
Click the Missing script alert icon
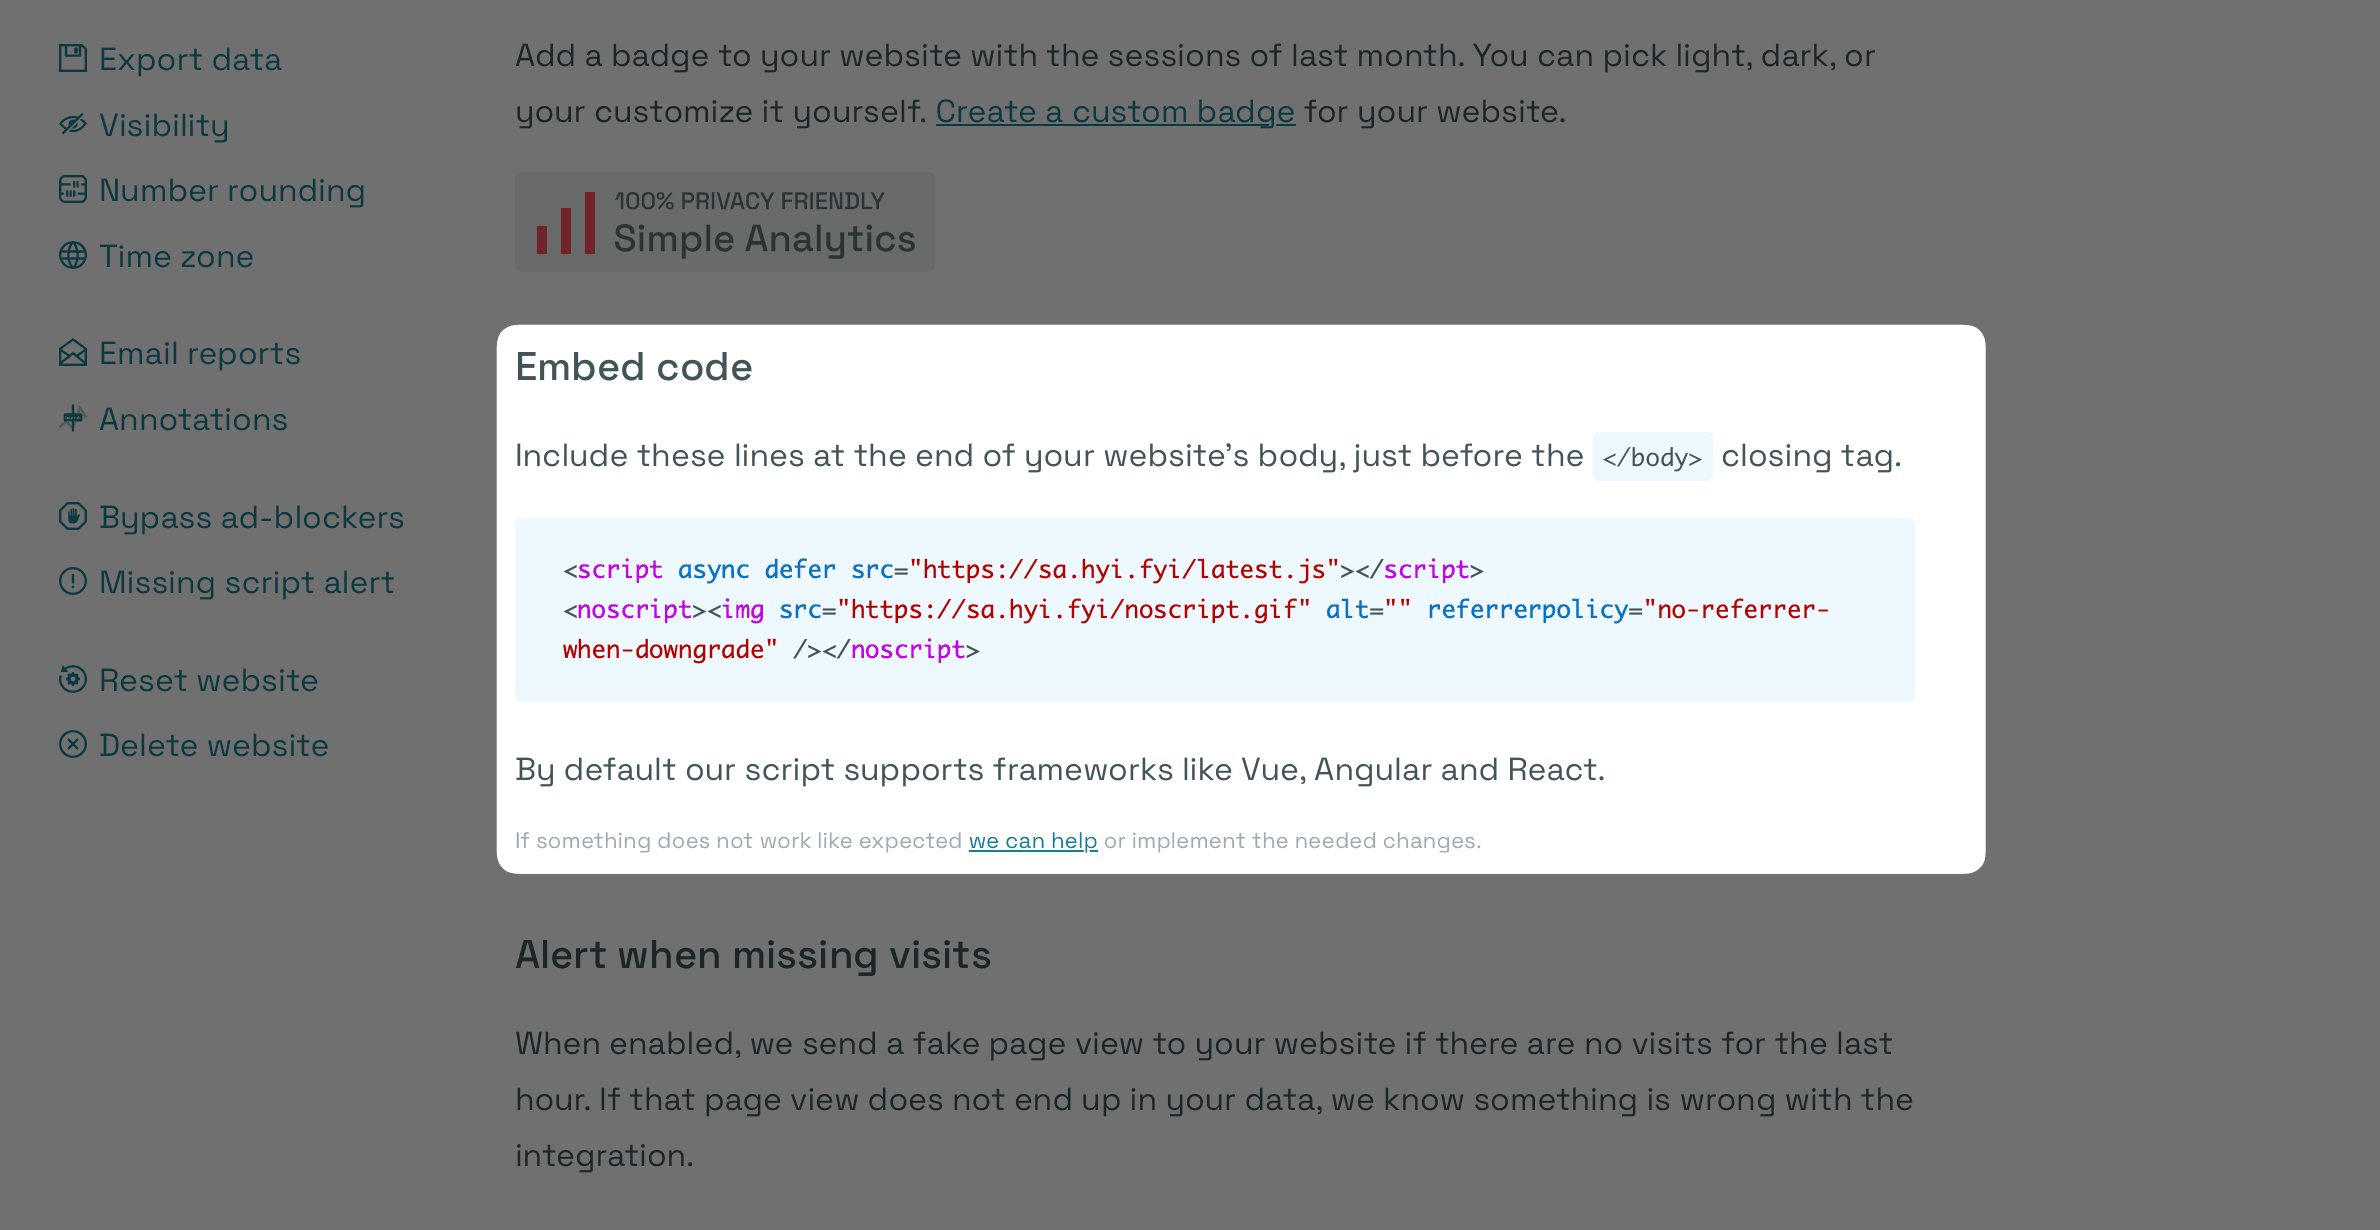pos(73,581)
